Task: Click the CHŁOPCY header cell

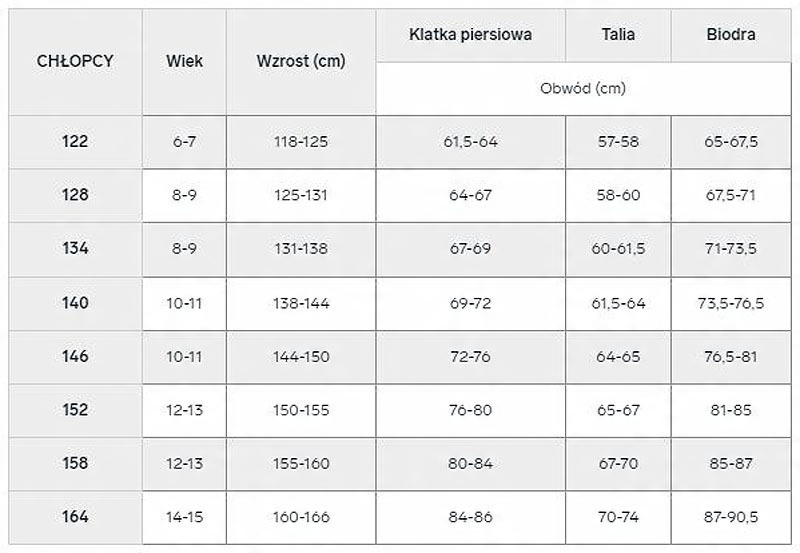Action: (x=74, y=61)
